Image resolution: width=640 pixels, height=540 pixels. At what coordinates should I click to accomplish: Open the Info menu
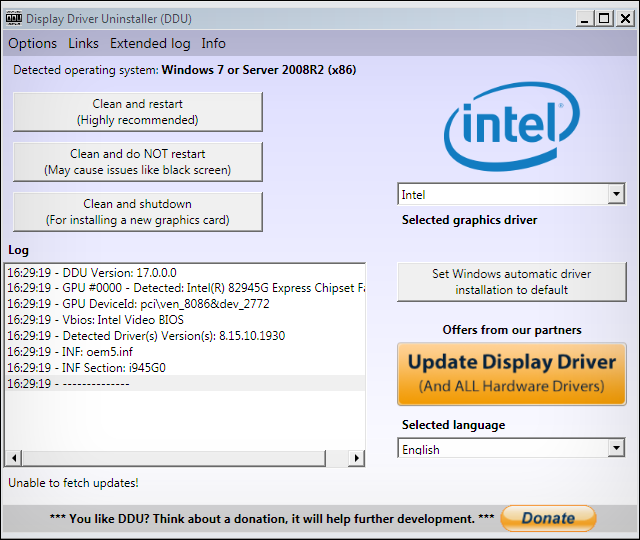pyautogui.click(x=213, y=43)
